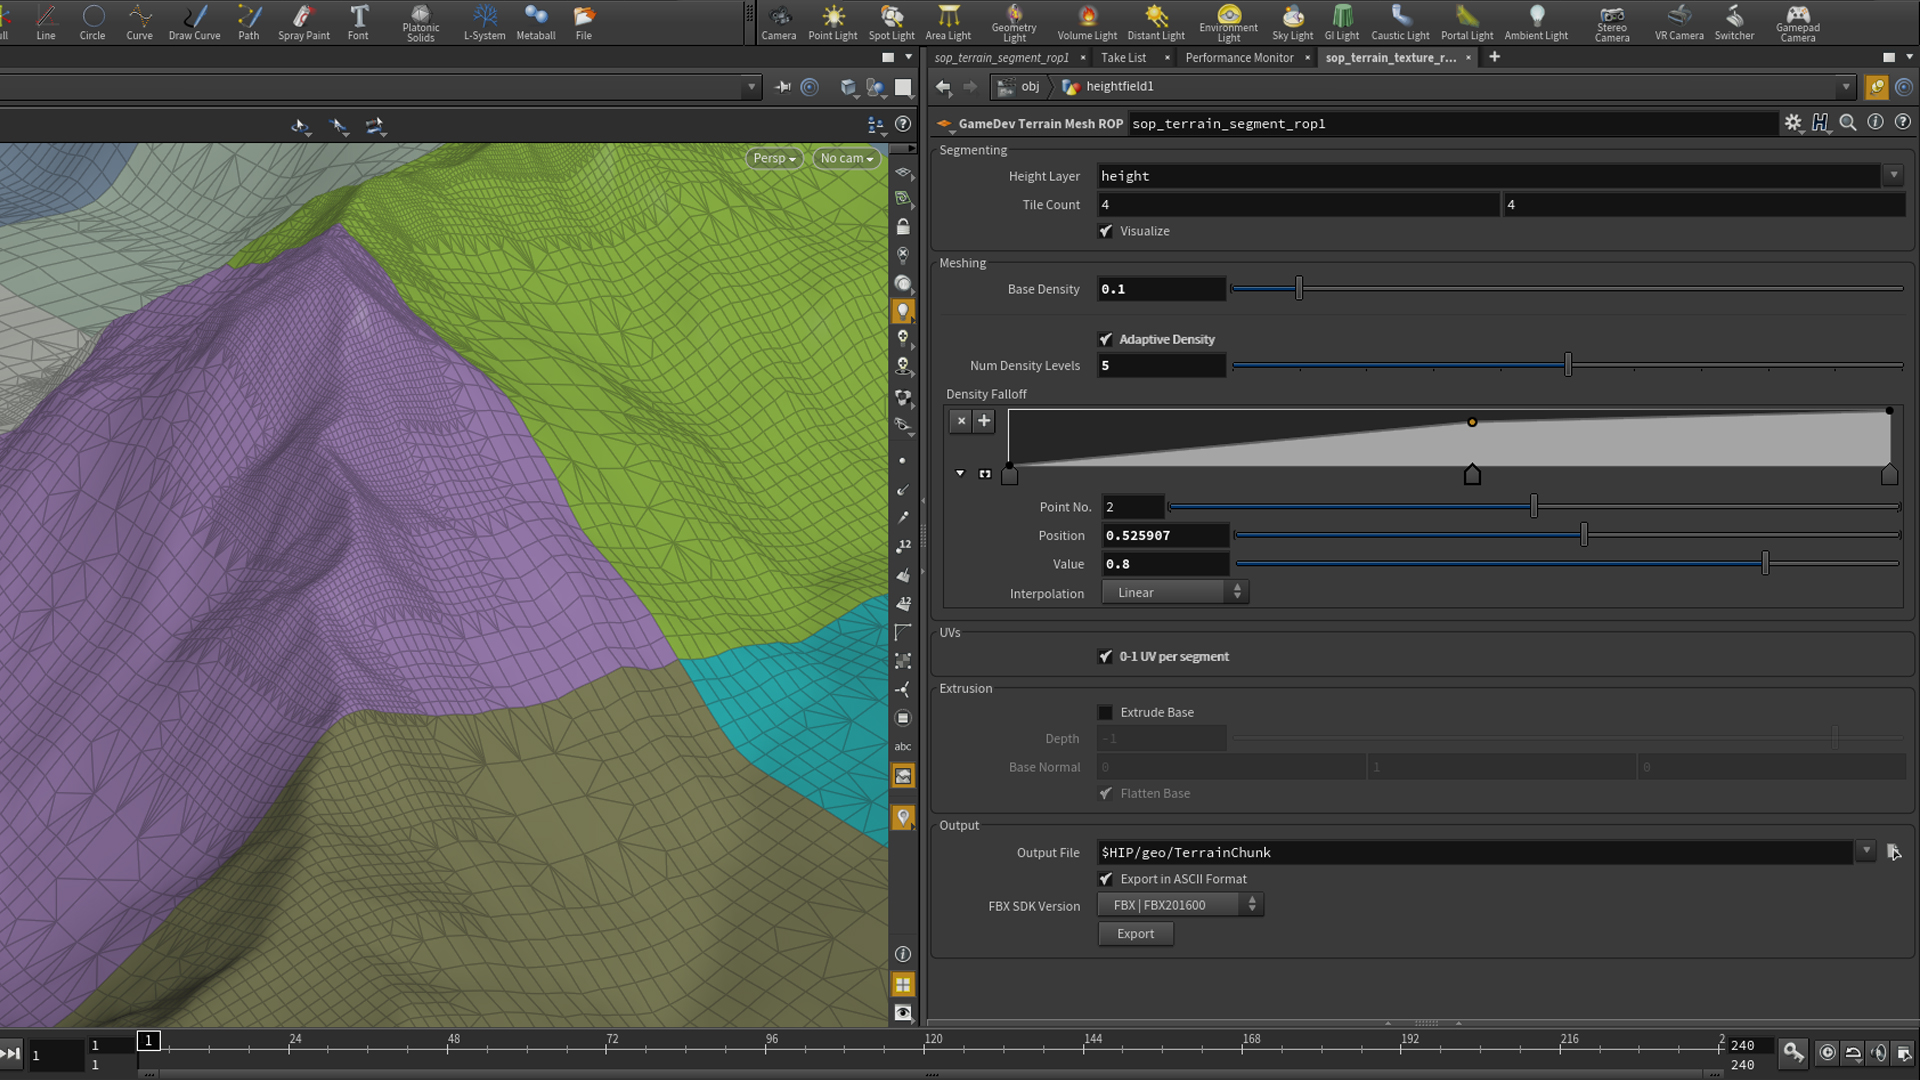Switch to the Performance Monitor tab
Screen dimensions: 1920x1080
click(1239, 57)
